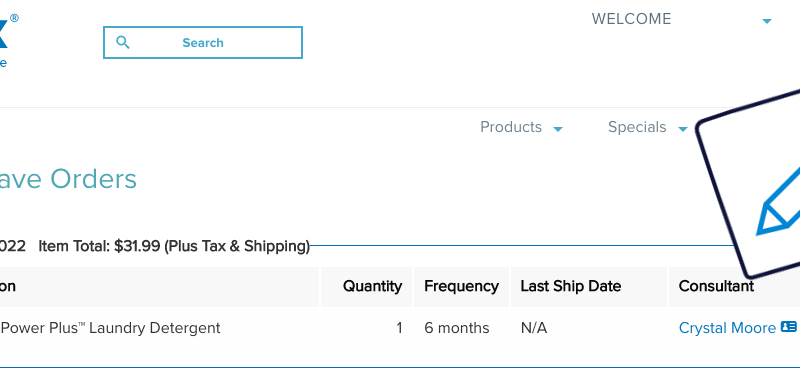Open the Specials menu
Image resolution: width=800 pixels, height=388 pixels.
point(637,127)
